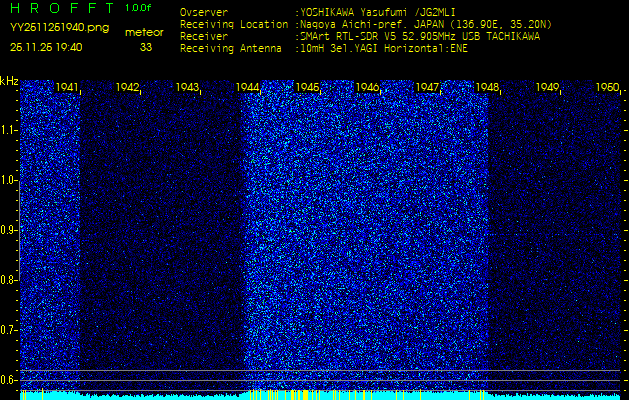Click the kHz axis unit label
The width and height of the screenshot is (629, 400).
pyautogui.click(x=9, y=81)
